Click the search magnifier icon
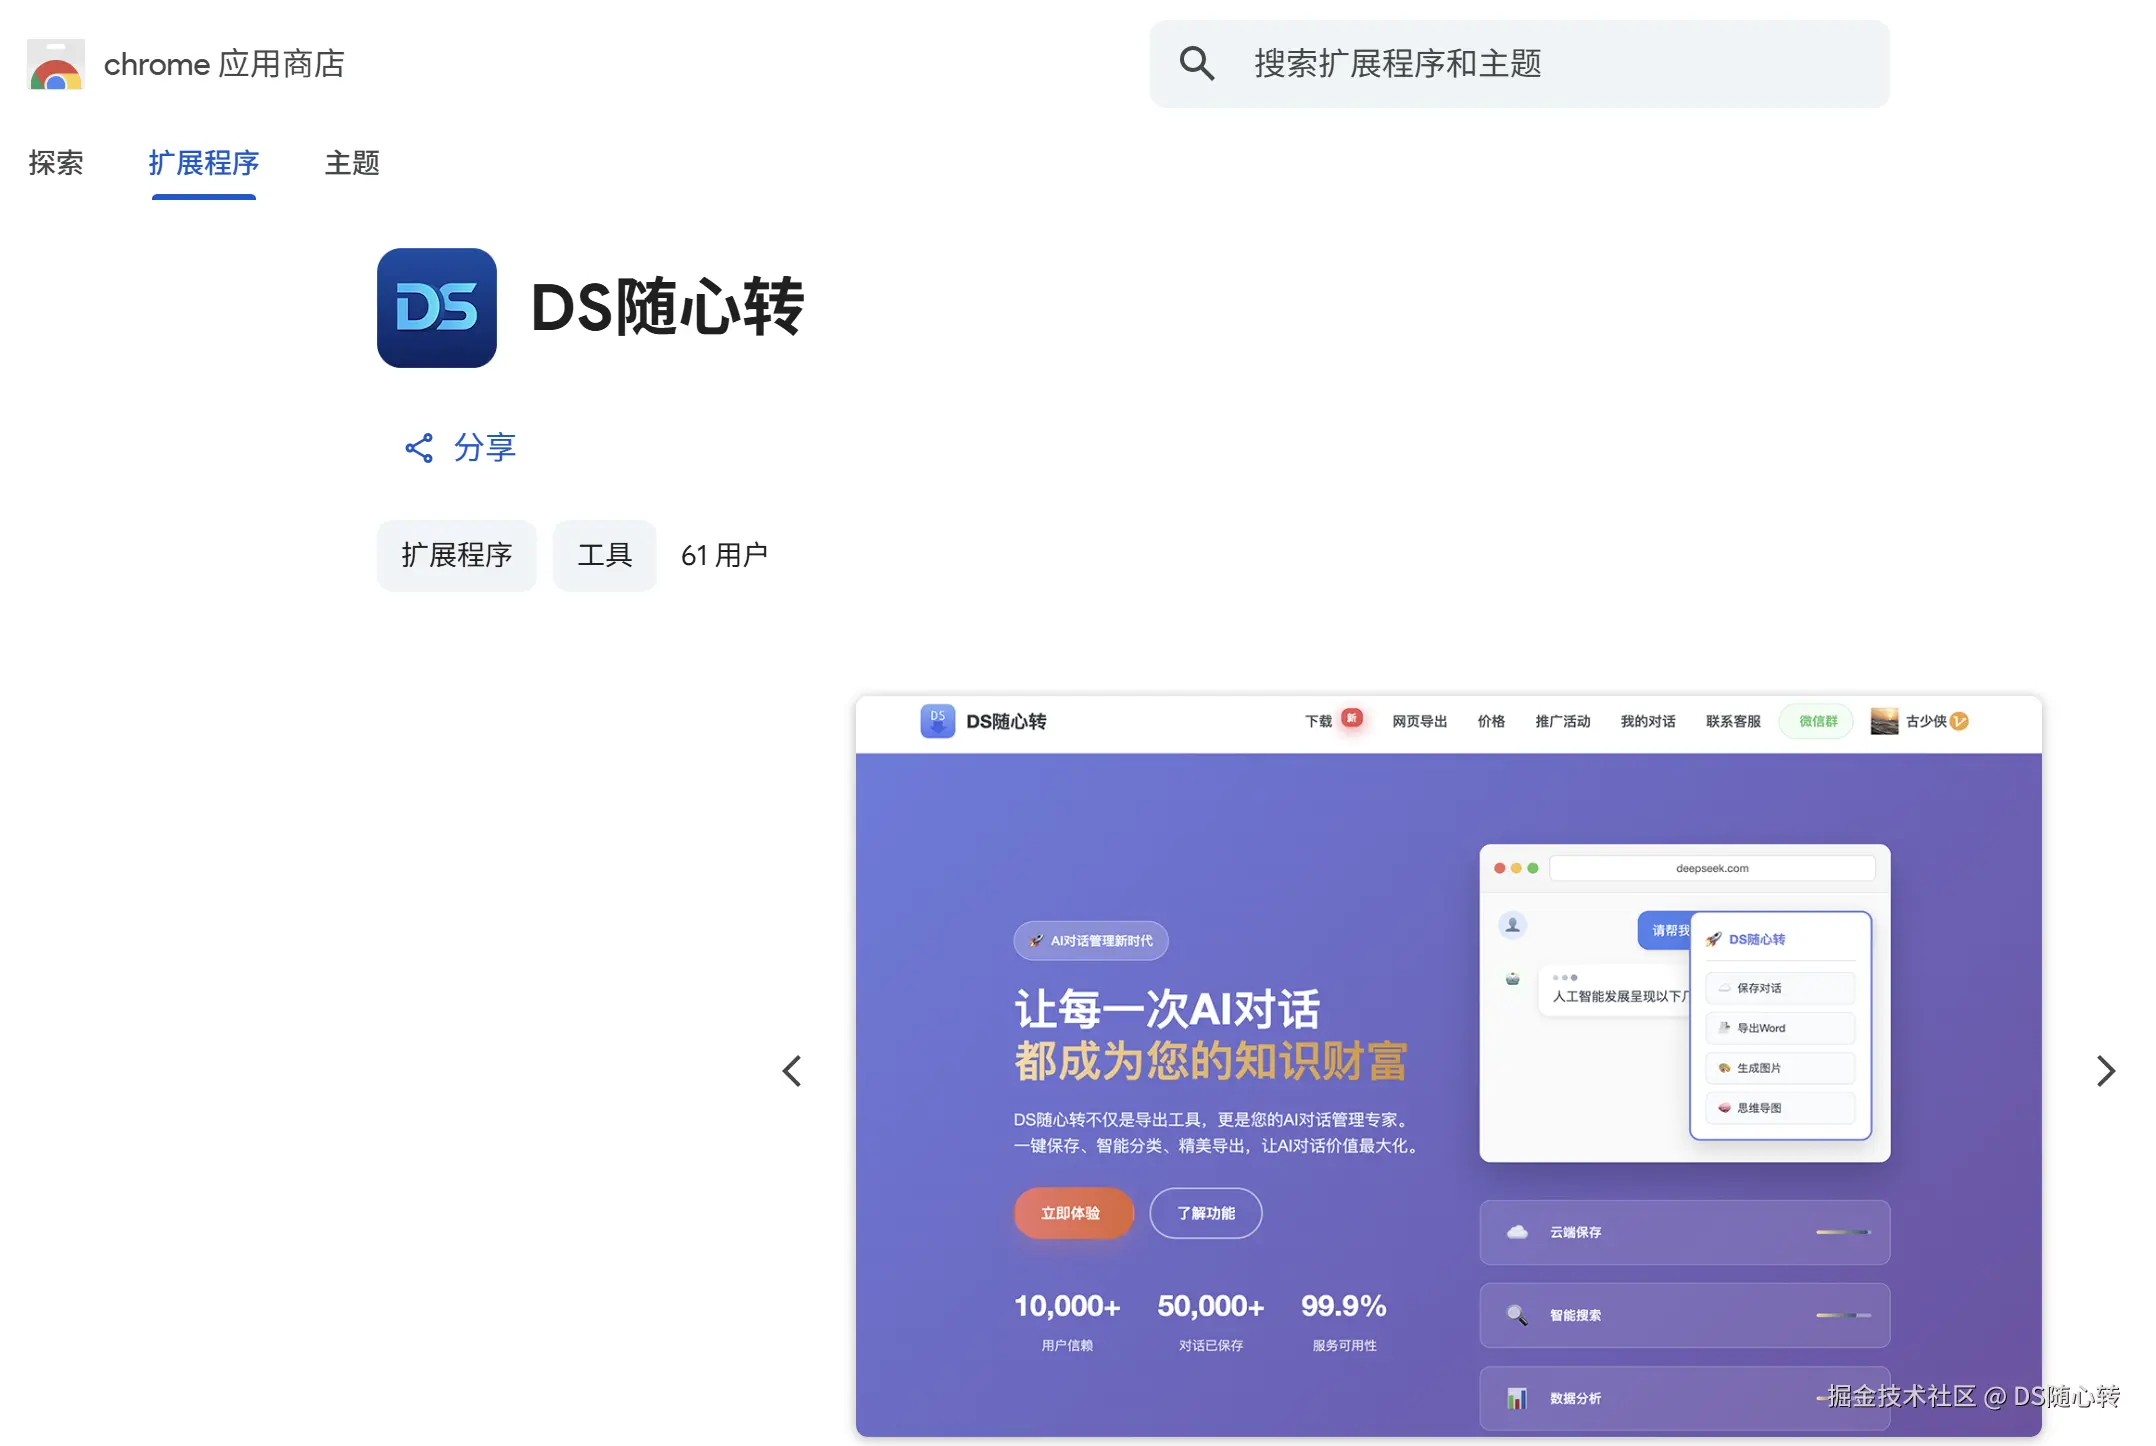This screenshot has height=1446, width=2156. coord(1196,64)
